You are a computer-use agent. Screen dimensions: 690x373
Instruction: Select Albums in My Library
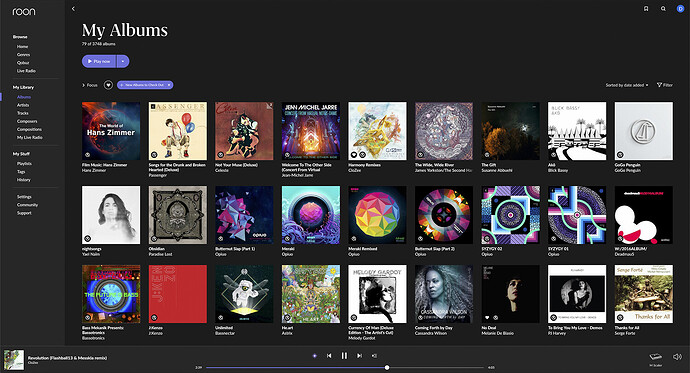click(x=24, y=97)
